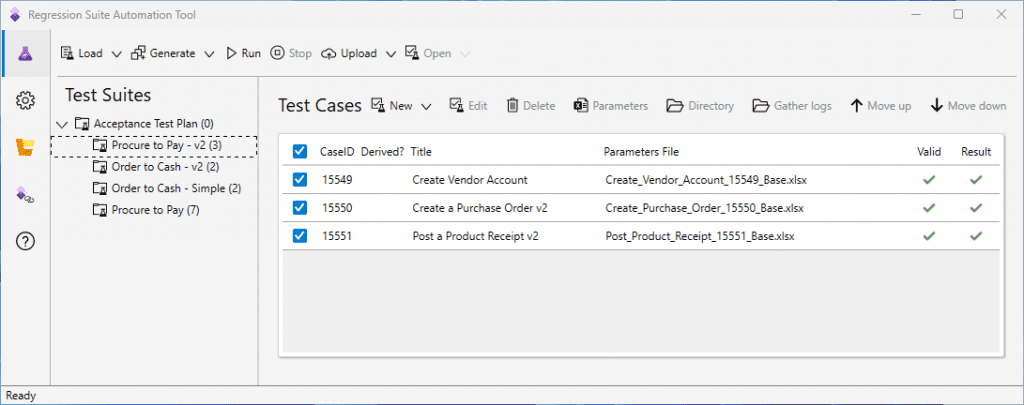Click the Title column header
Viewport: 1024px width, 405px height.
tap(421, 152)
